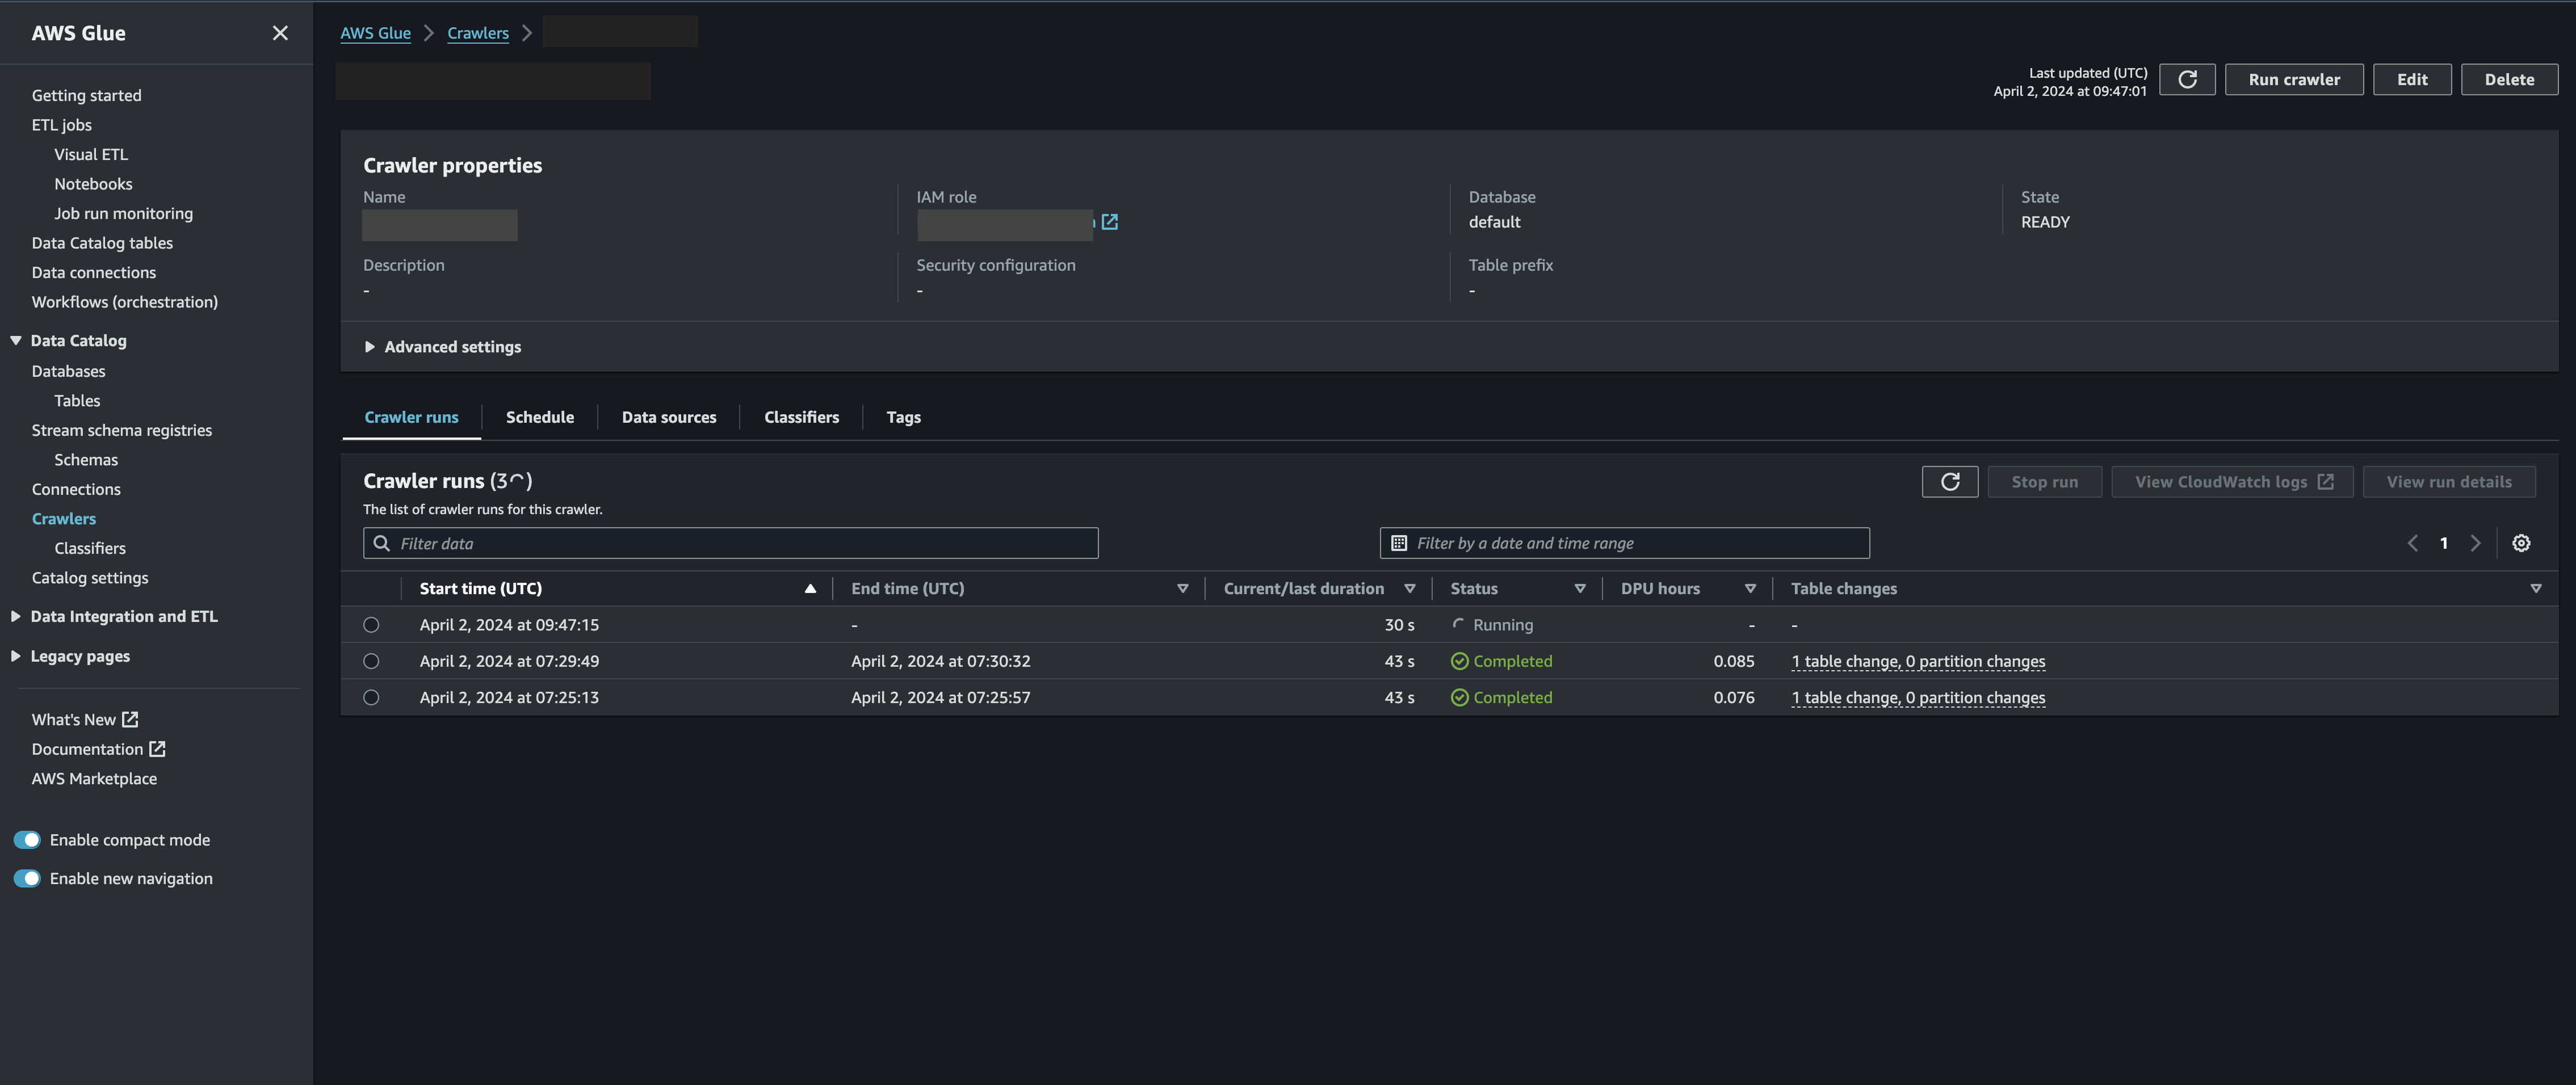Sort by Start time ascending arrow
The height and width of the screenshot is (1085, 2576).
pos(810,589)
